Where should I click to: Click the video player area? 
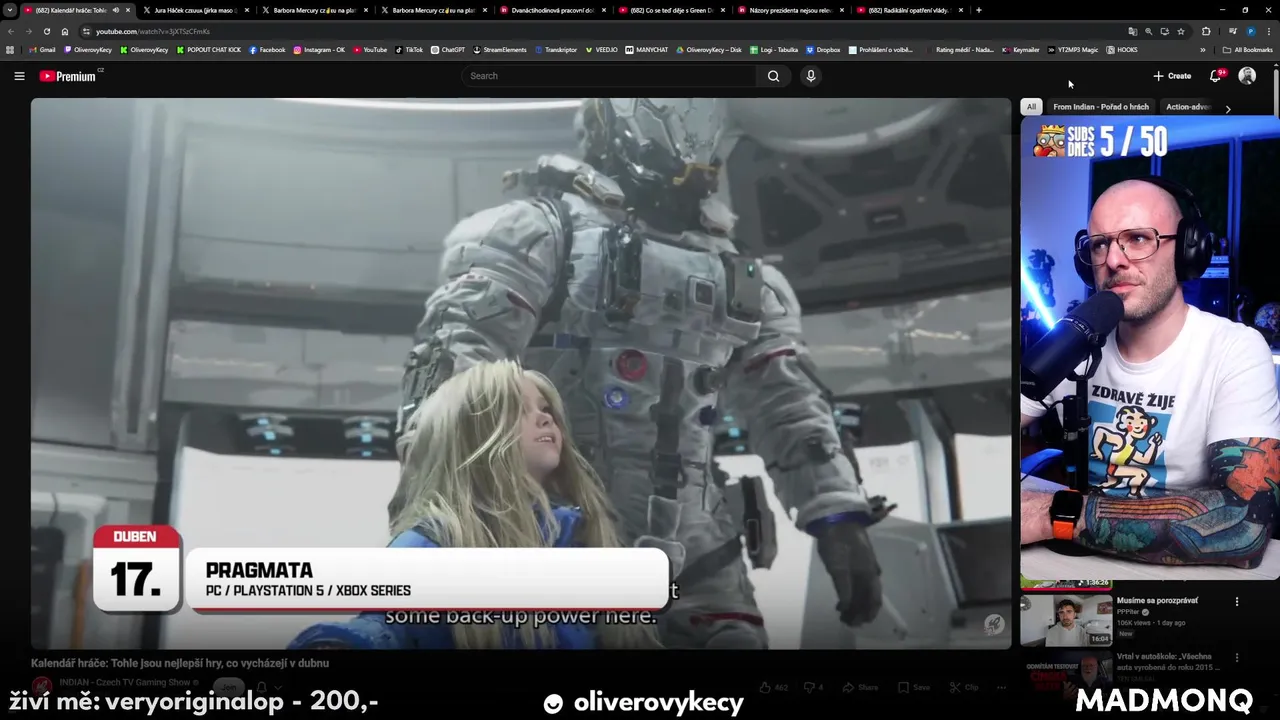tap(521, 373)
